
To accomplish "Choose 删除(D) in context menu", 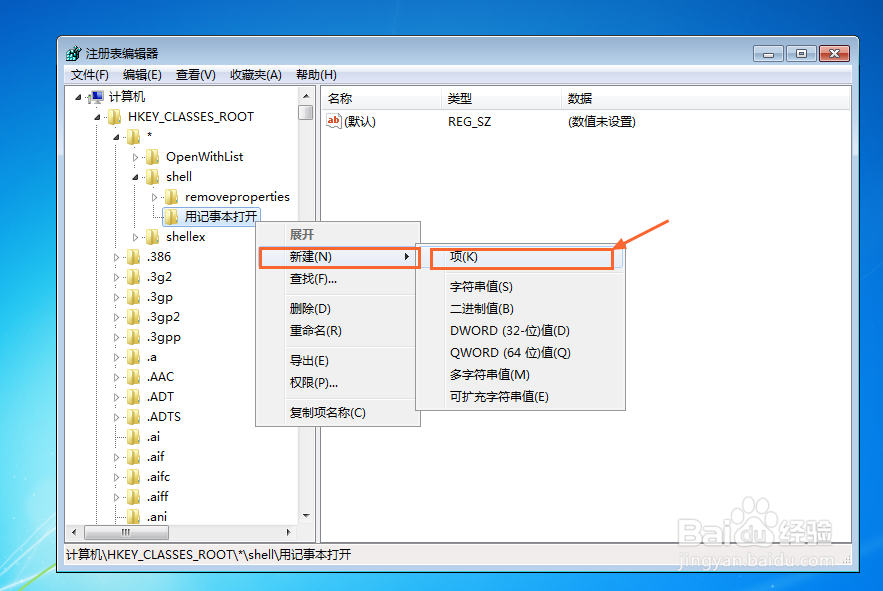I will click(338, 309).
